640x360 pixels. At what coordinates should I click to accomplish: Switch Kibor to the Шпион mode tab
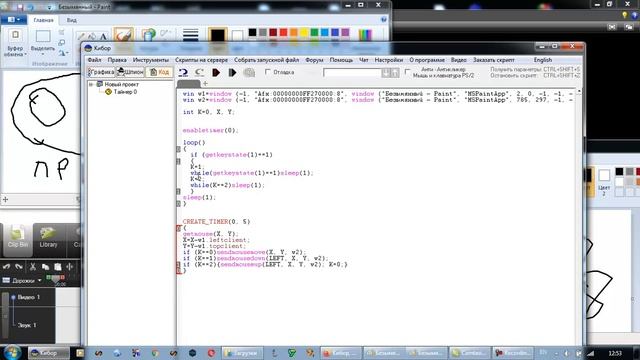[x=130, y=72]
